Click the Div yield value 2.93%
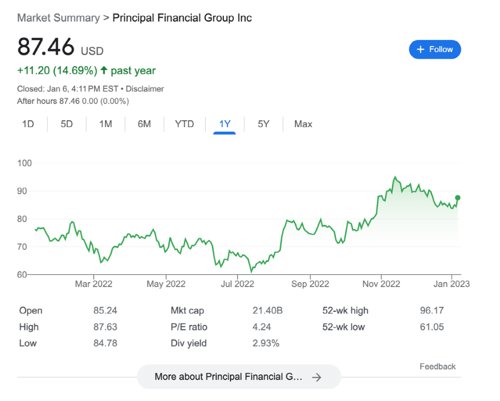 [266, 343]
